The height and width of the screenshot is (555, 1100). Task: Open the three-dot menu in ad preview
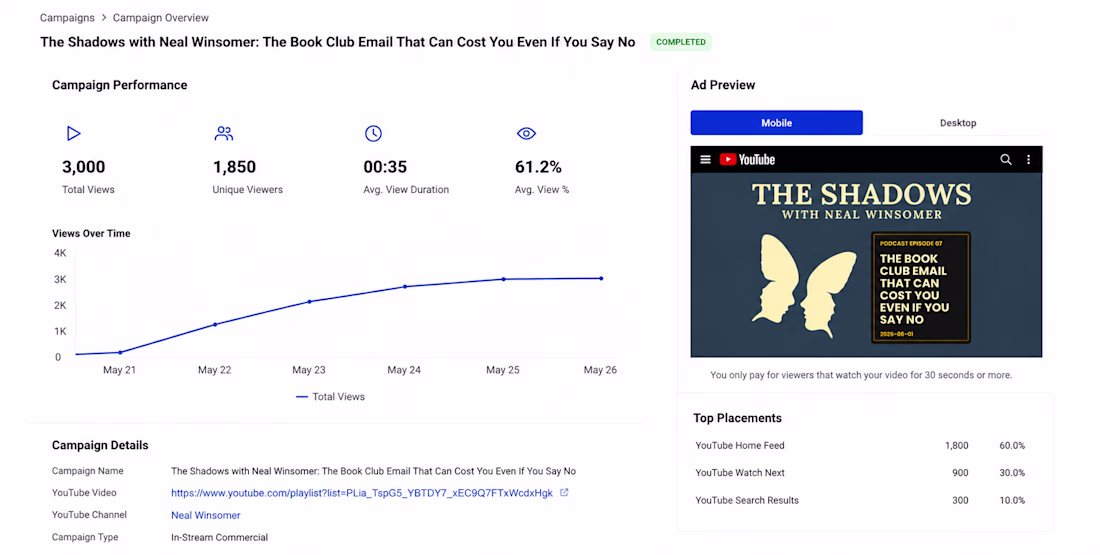(x=1028, y=160)
